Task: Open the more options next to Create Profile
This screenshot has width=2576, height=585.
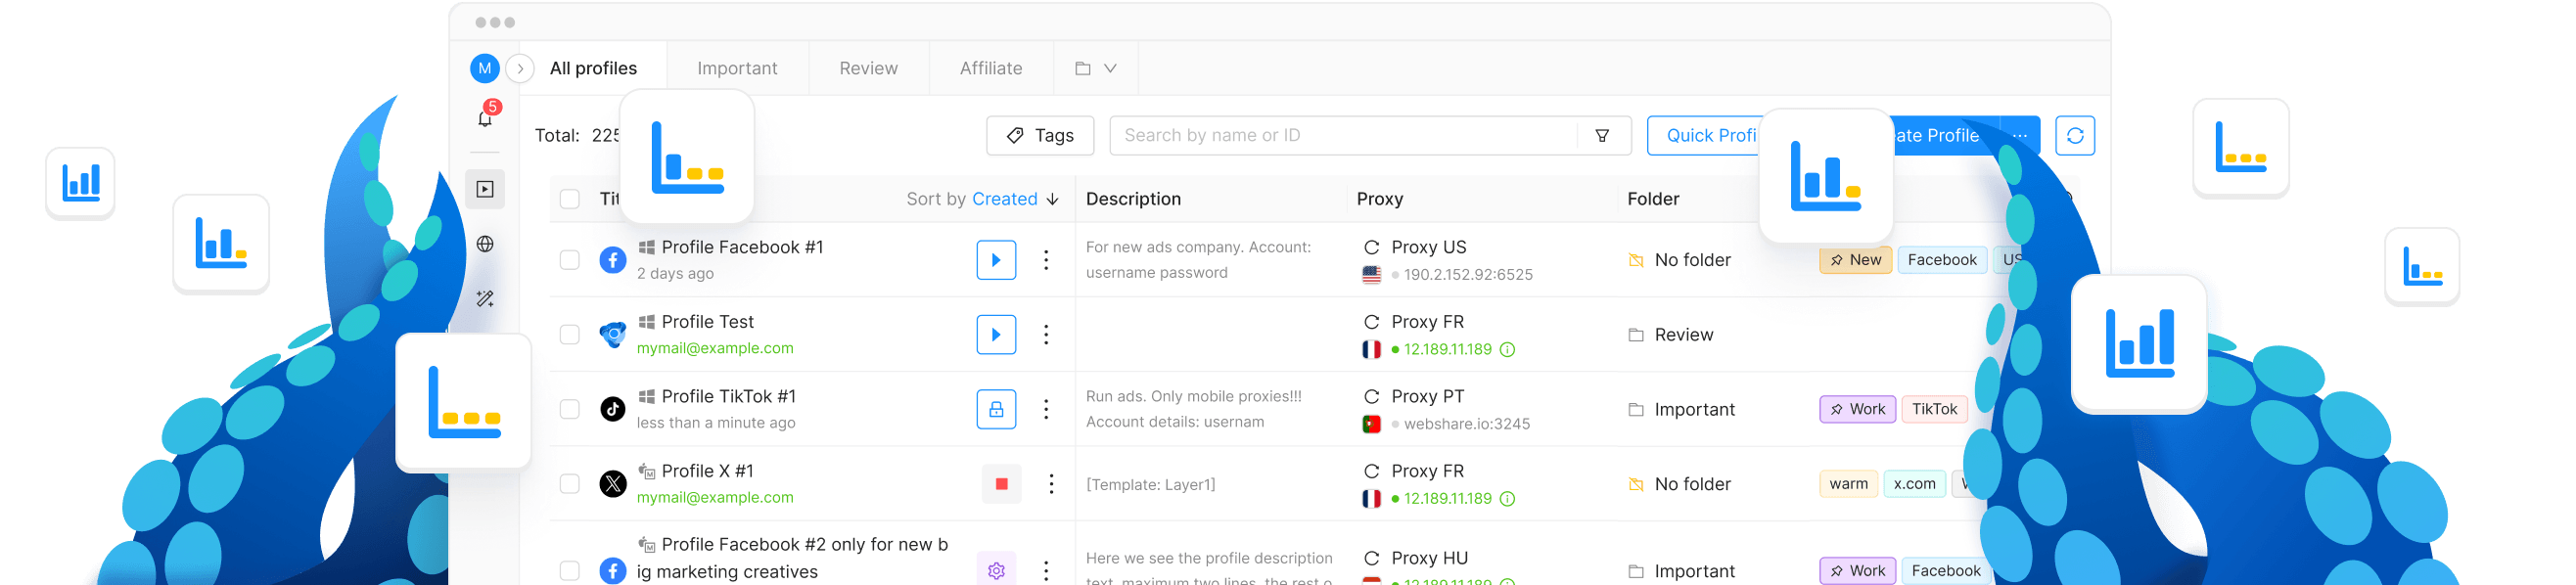Action: tap(2020, 135)
